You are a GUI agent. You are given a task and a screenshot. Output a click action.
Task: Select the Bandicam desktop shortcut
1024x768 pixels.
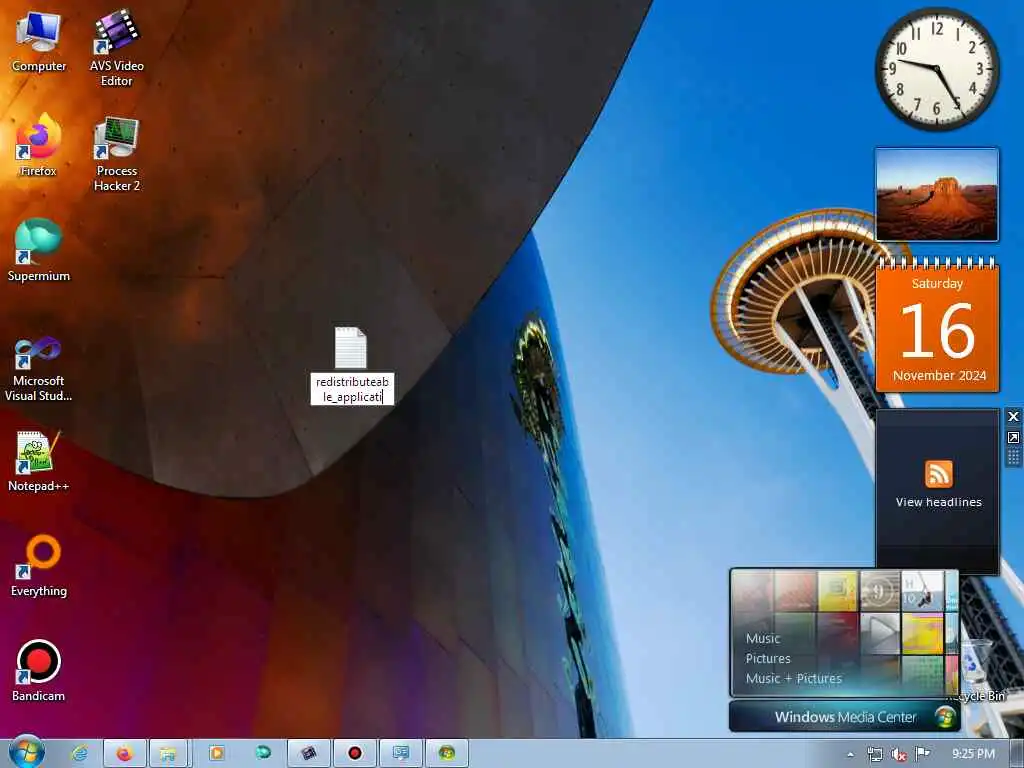click(x=39, y=671)
